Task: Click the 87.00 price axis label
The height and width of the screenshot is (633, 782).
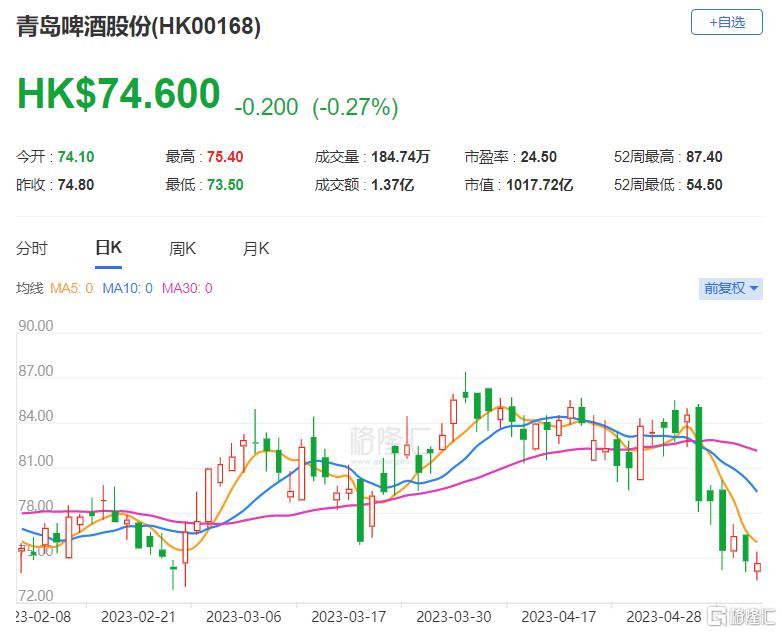Action: [35, 371]
